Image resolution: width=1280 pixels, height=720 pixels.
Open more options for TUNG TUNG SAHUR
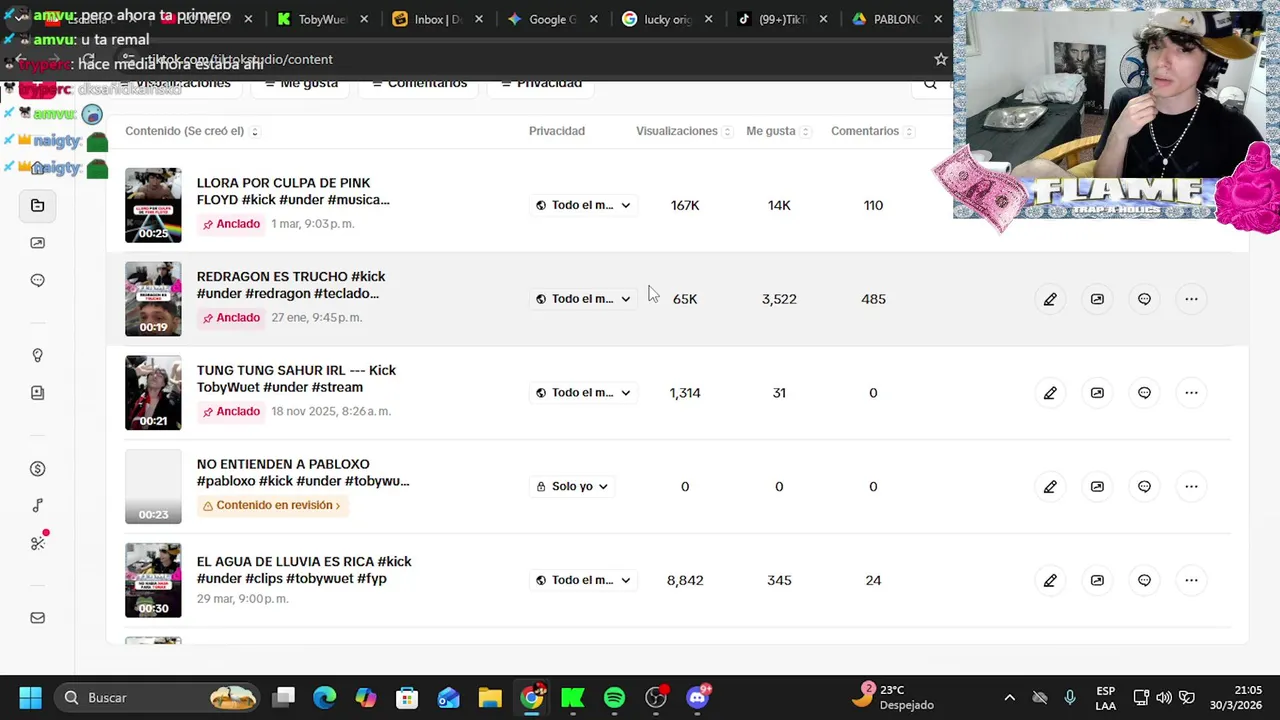[1191, 393]
